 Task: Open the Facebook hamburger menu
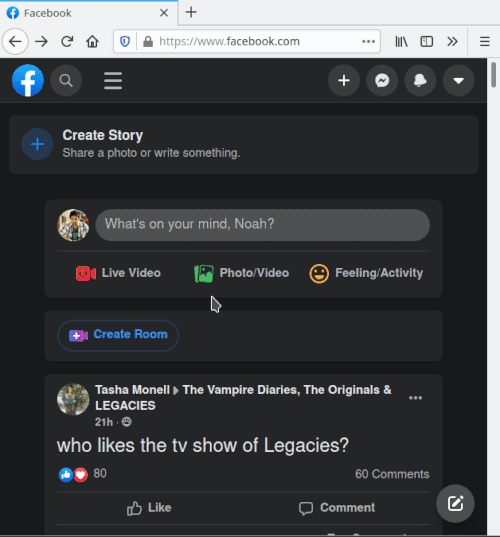coord(113,80)
